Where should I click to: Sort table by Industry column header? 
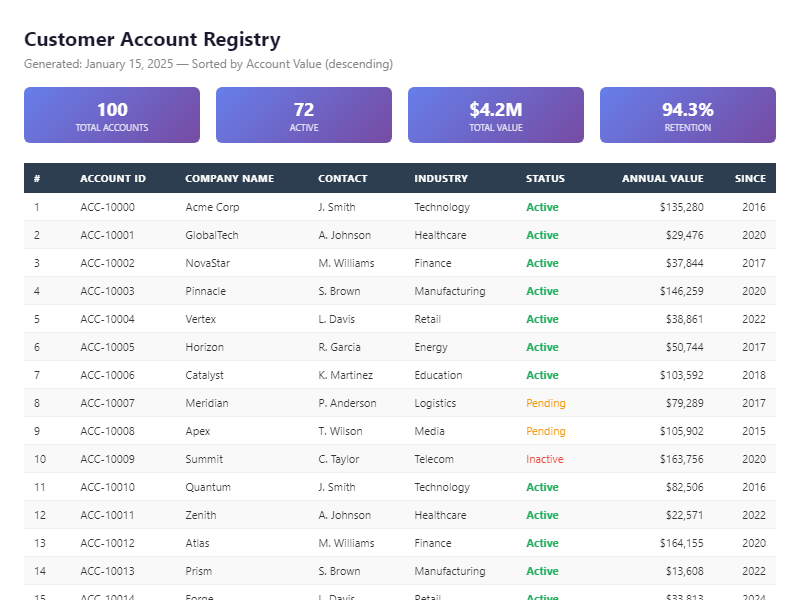(441, 179)
